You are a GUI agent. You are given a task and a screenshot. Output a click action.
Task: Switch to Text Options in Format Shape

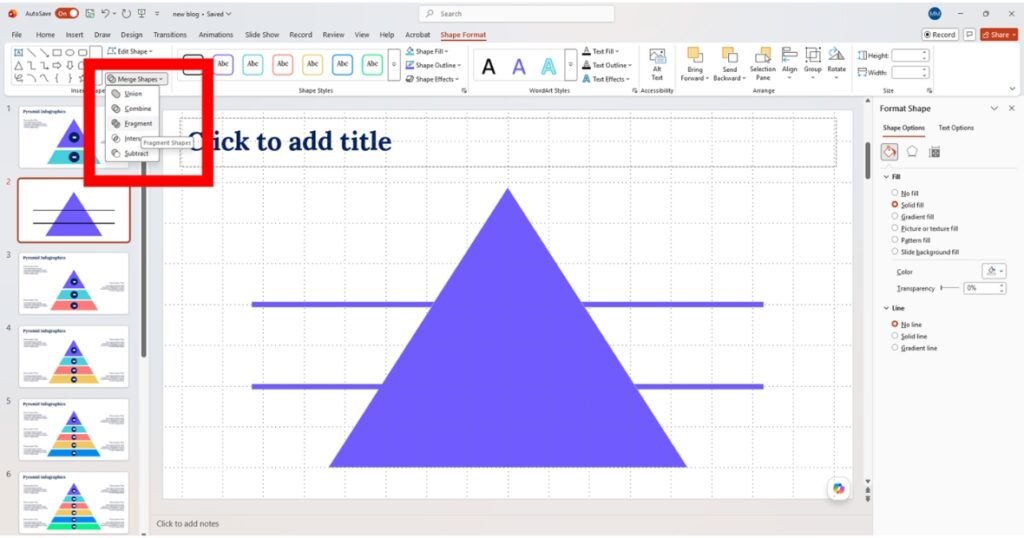[x=955, y=128]
